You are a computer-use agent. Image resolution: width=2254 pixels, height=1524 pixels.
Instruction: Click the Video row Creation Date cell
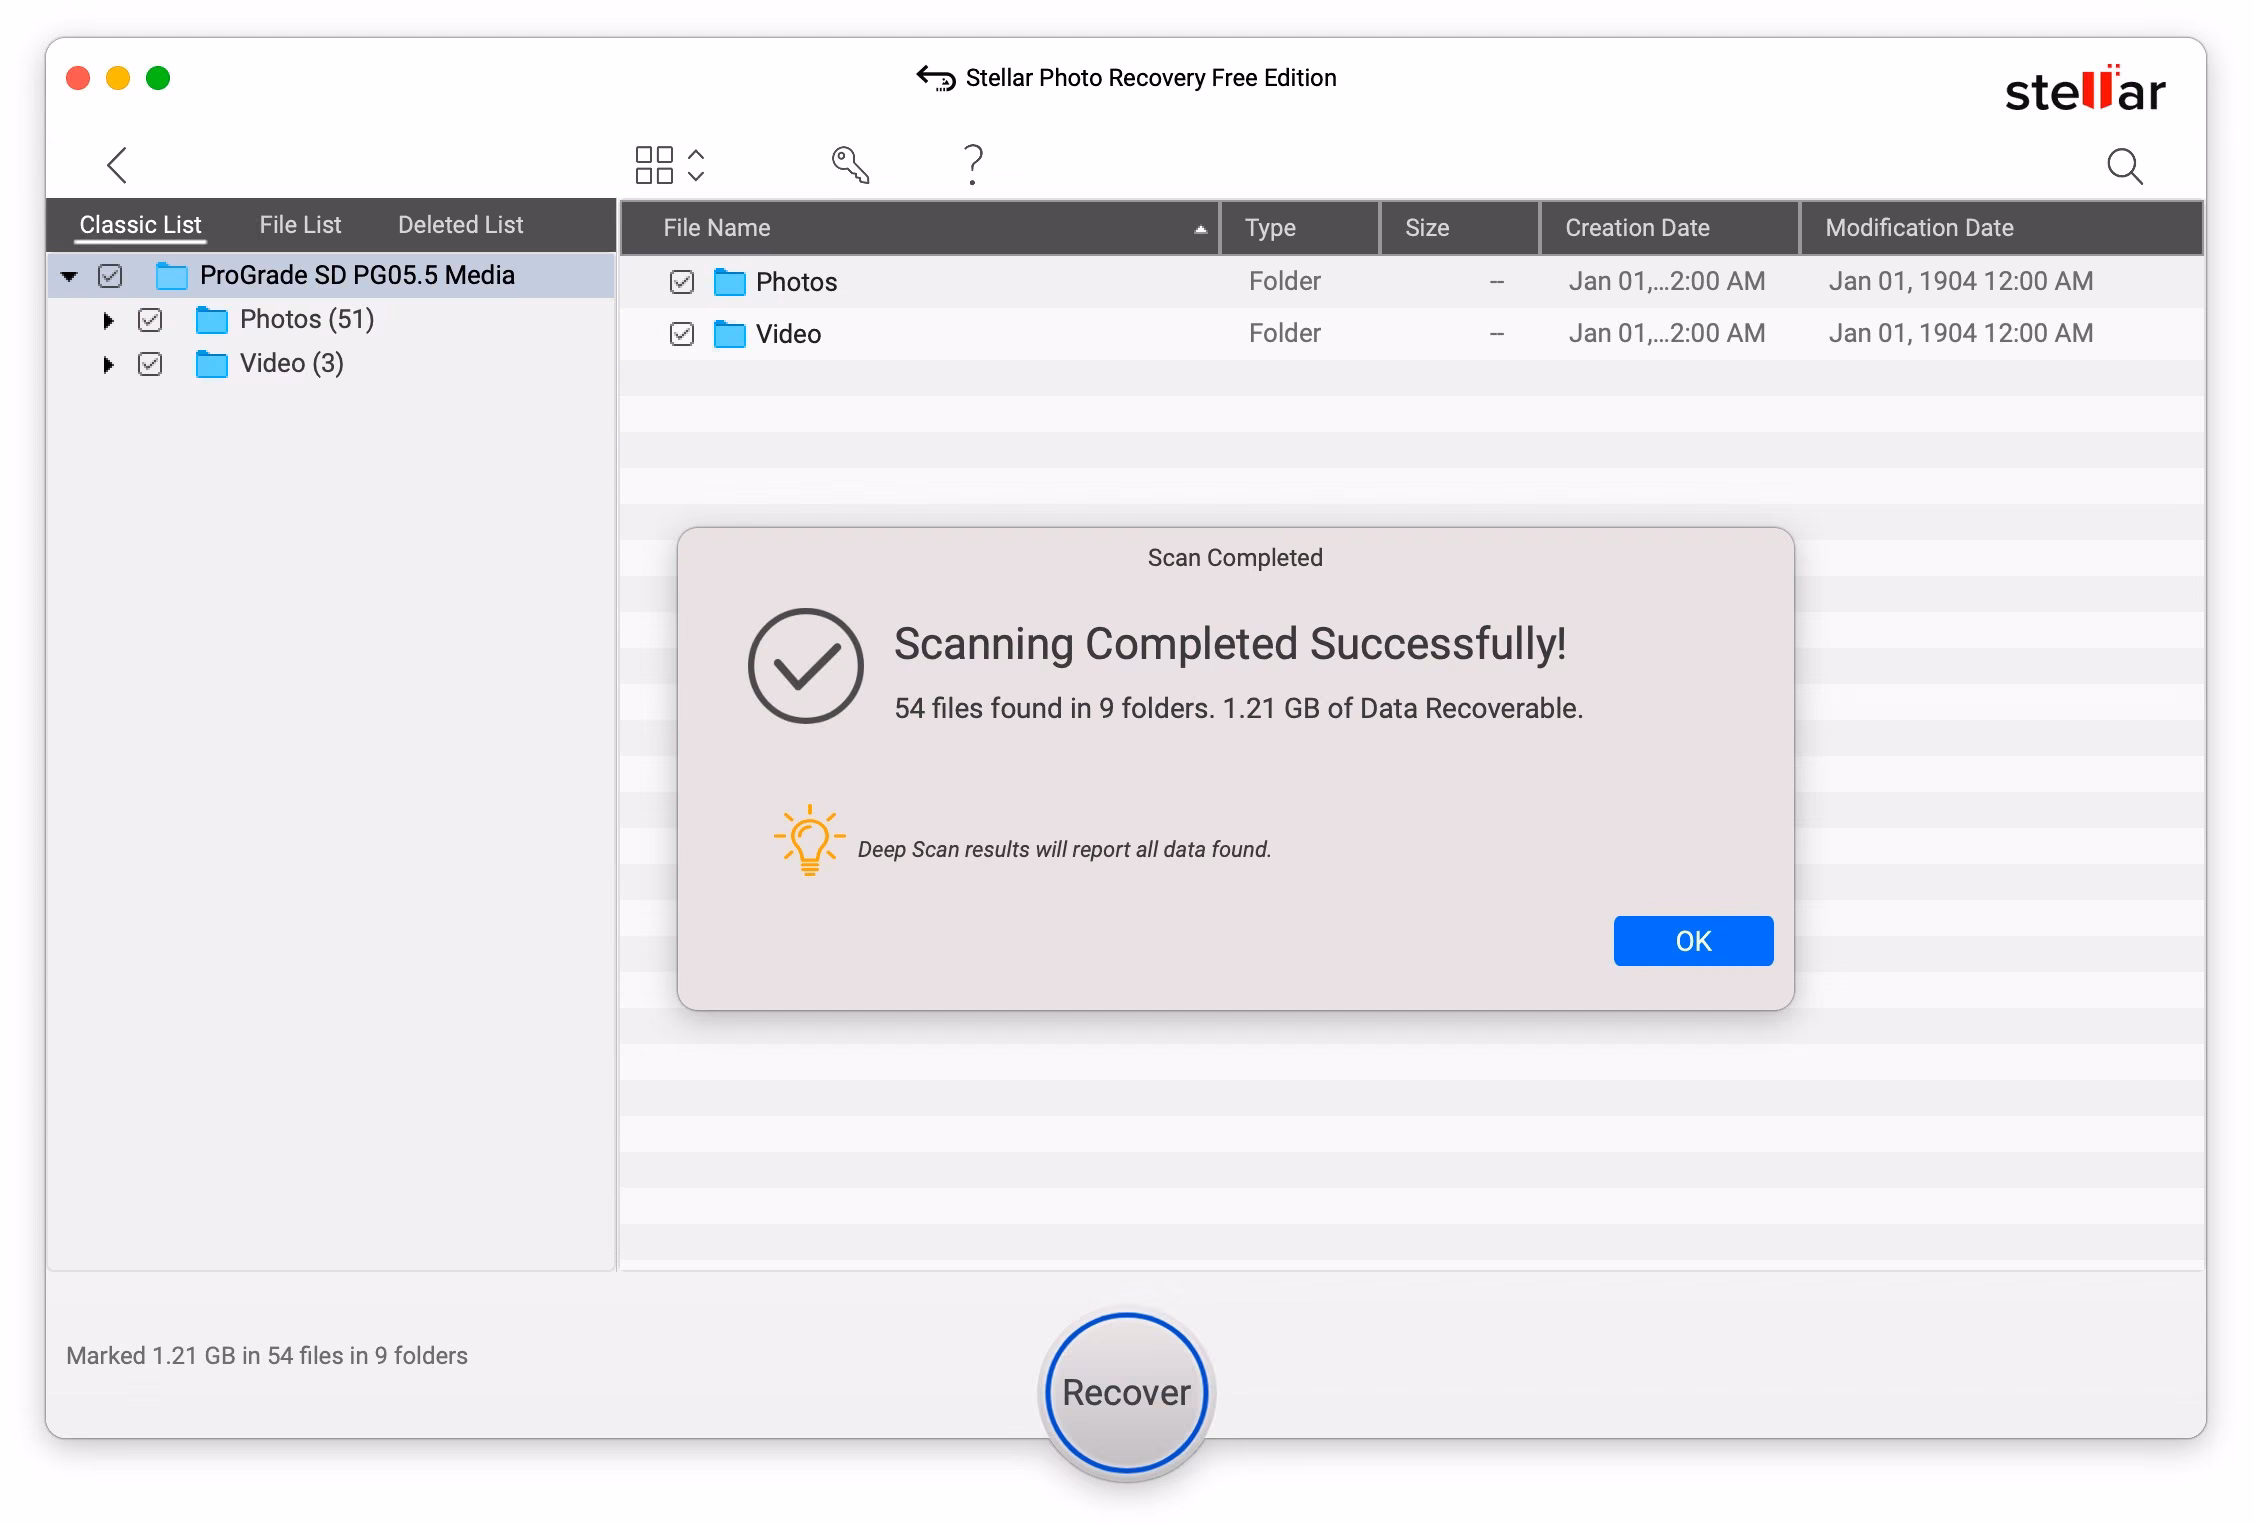(1667, 333)
